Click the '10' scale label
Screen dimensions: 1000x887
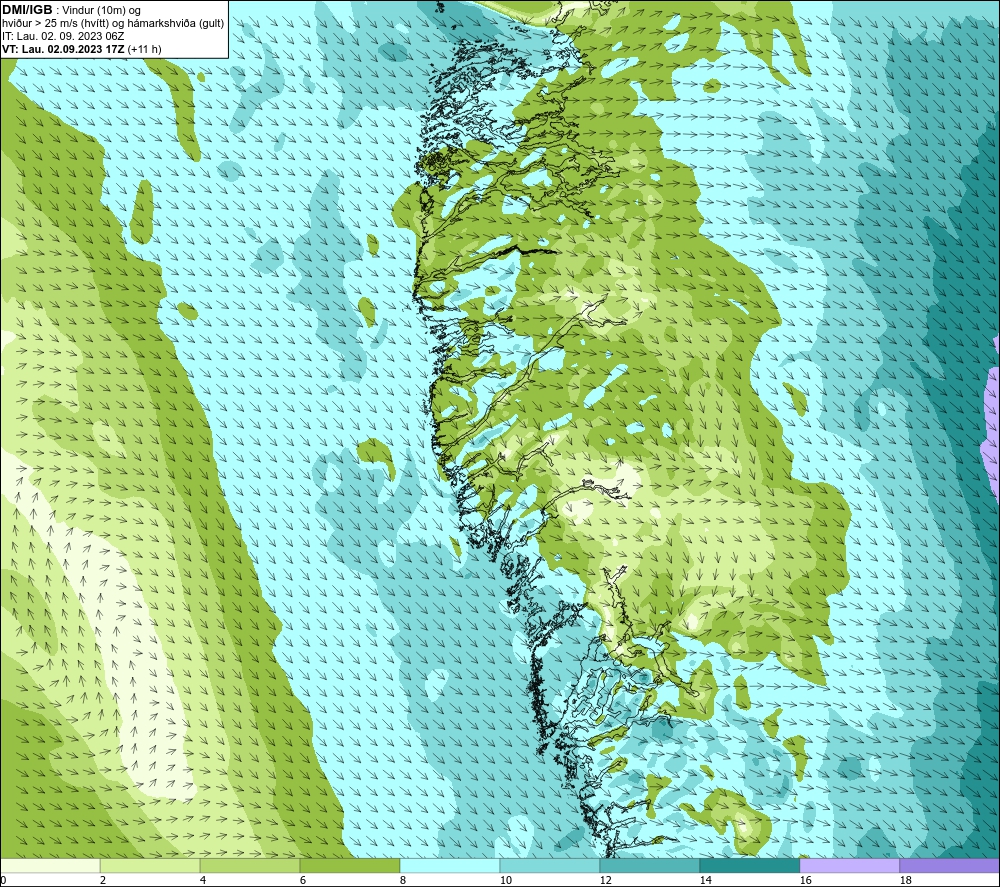pyautogui.click(x=506, y=880)
